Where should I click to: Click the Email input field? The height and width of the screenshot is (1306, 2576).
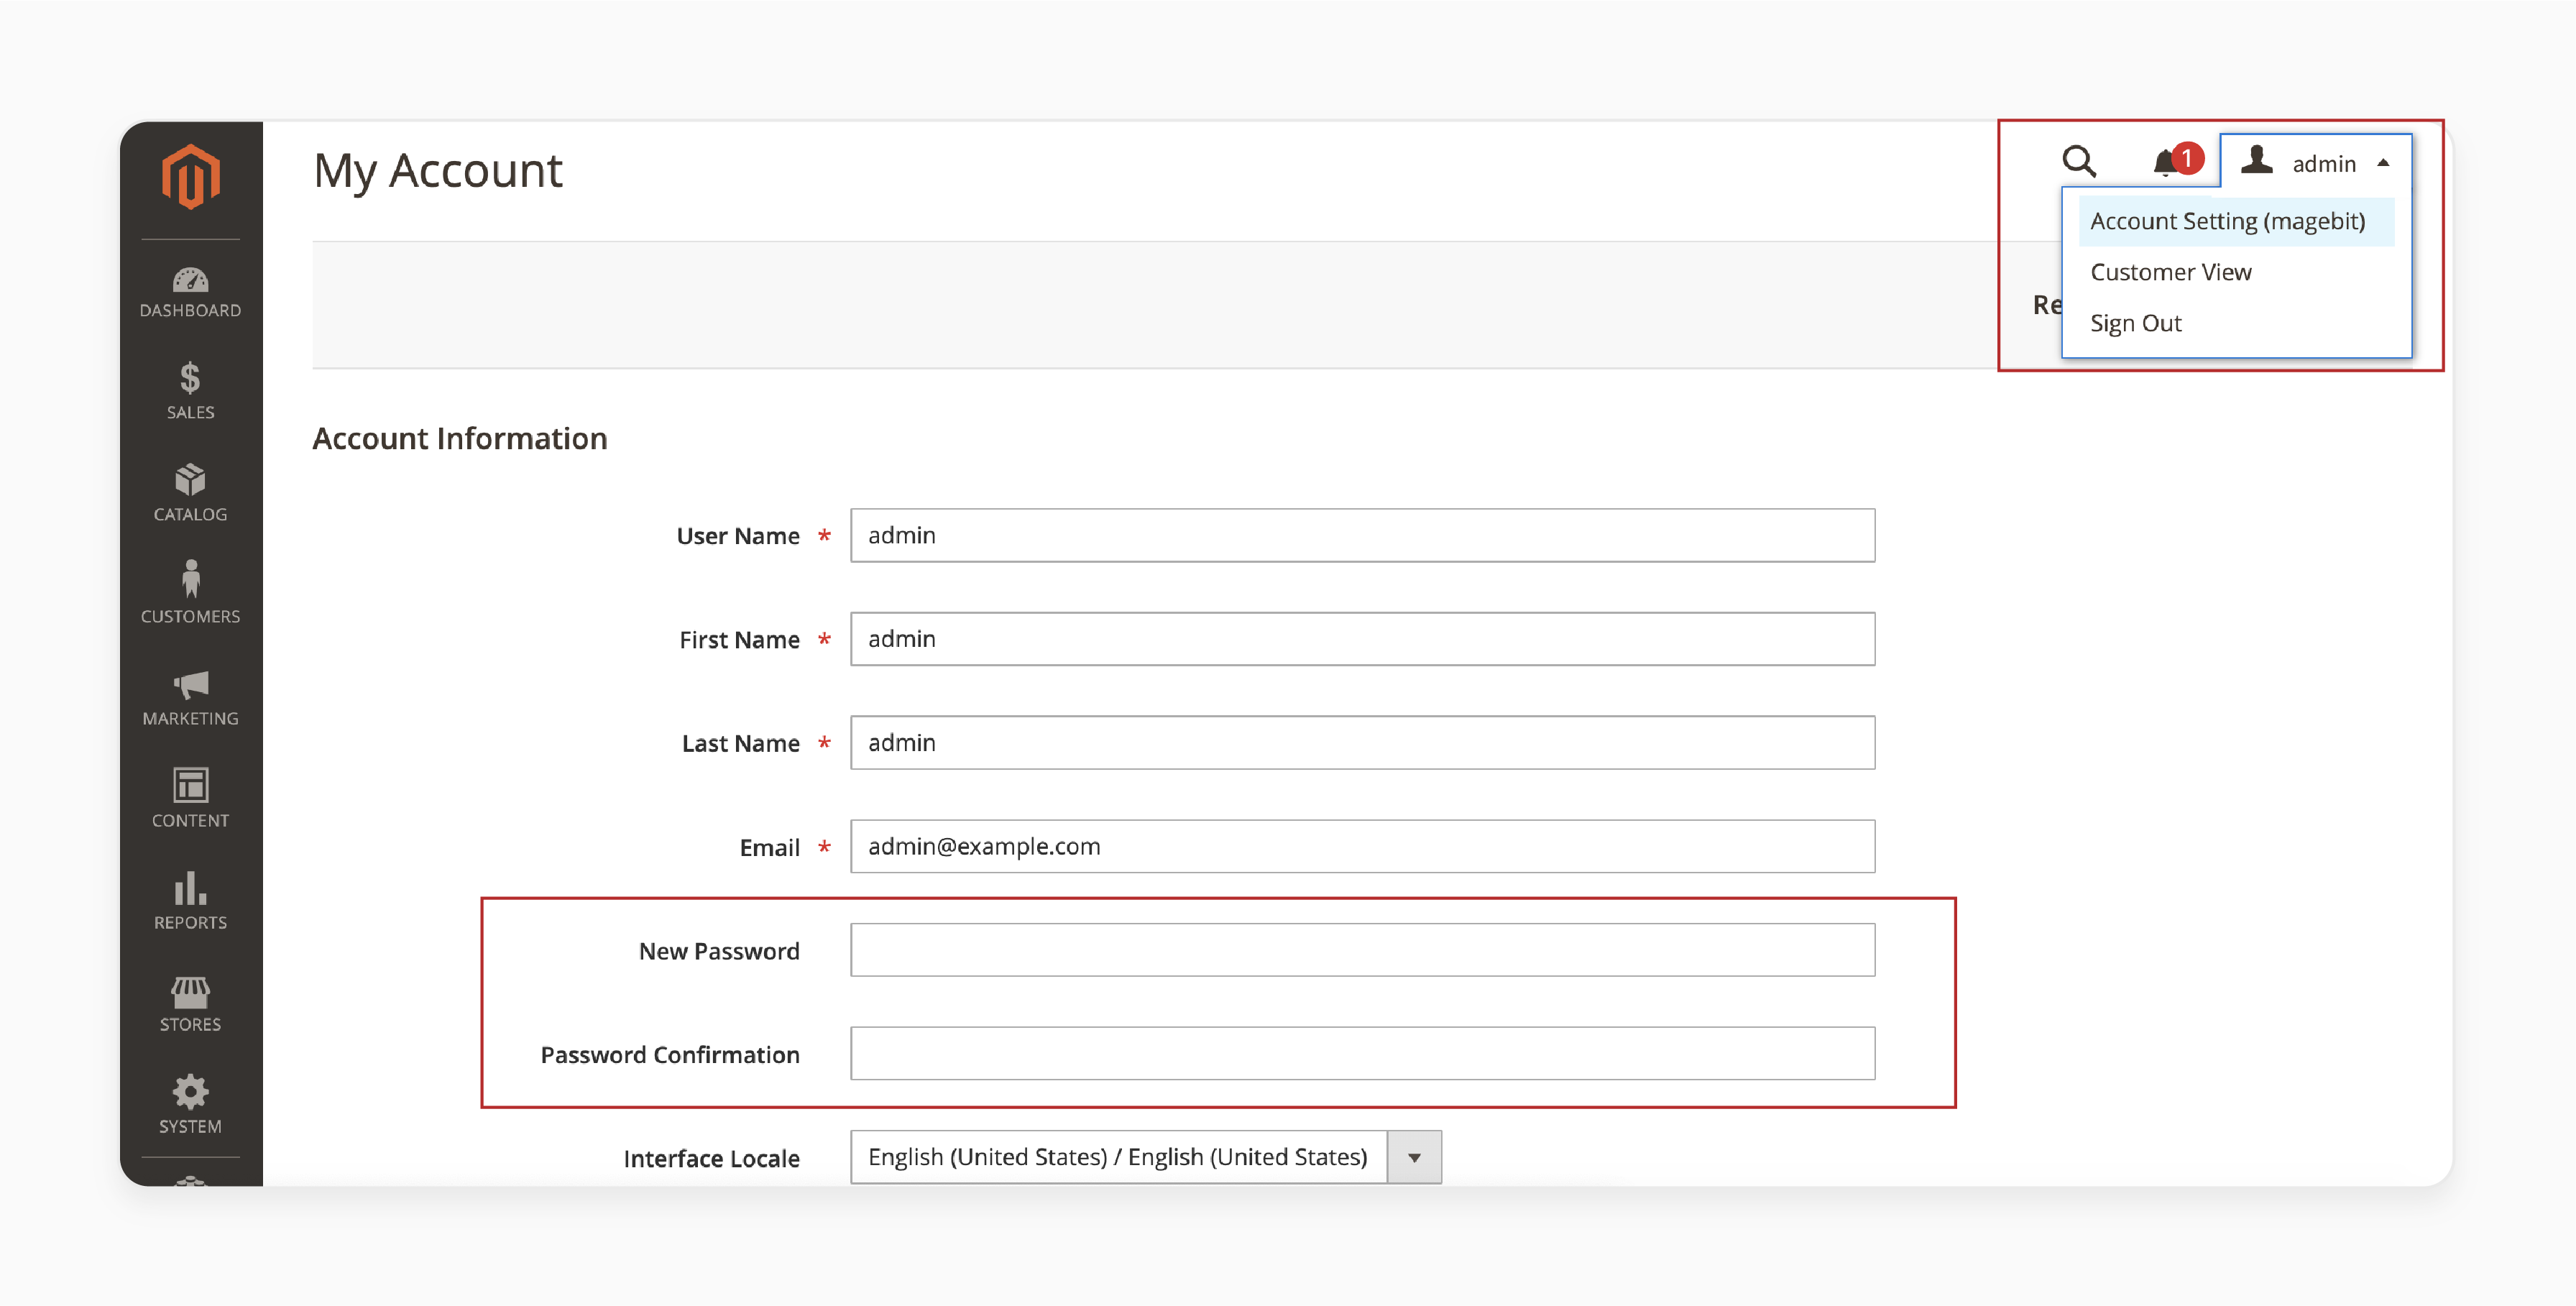(1363, 846)
